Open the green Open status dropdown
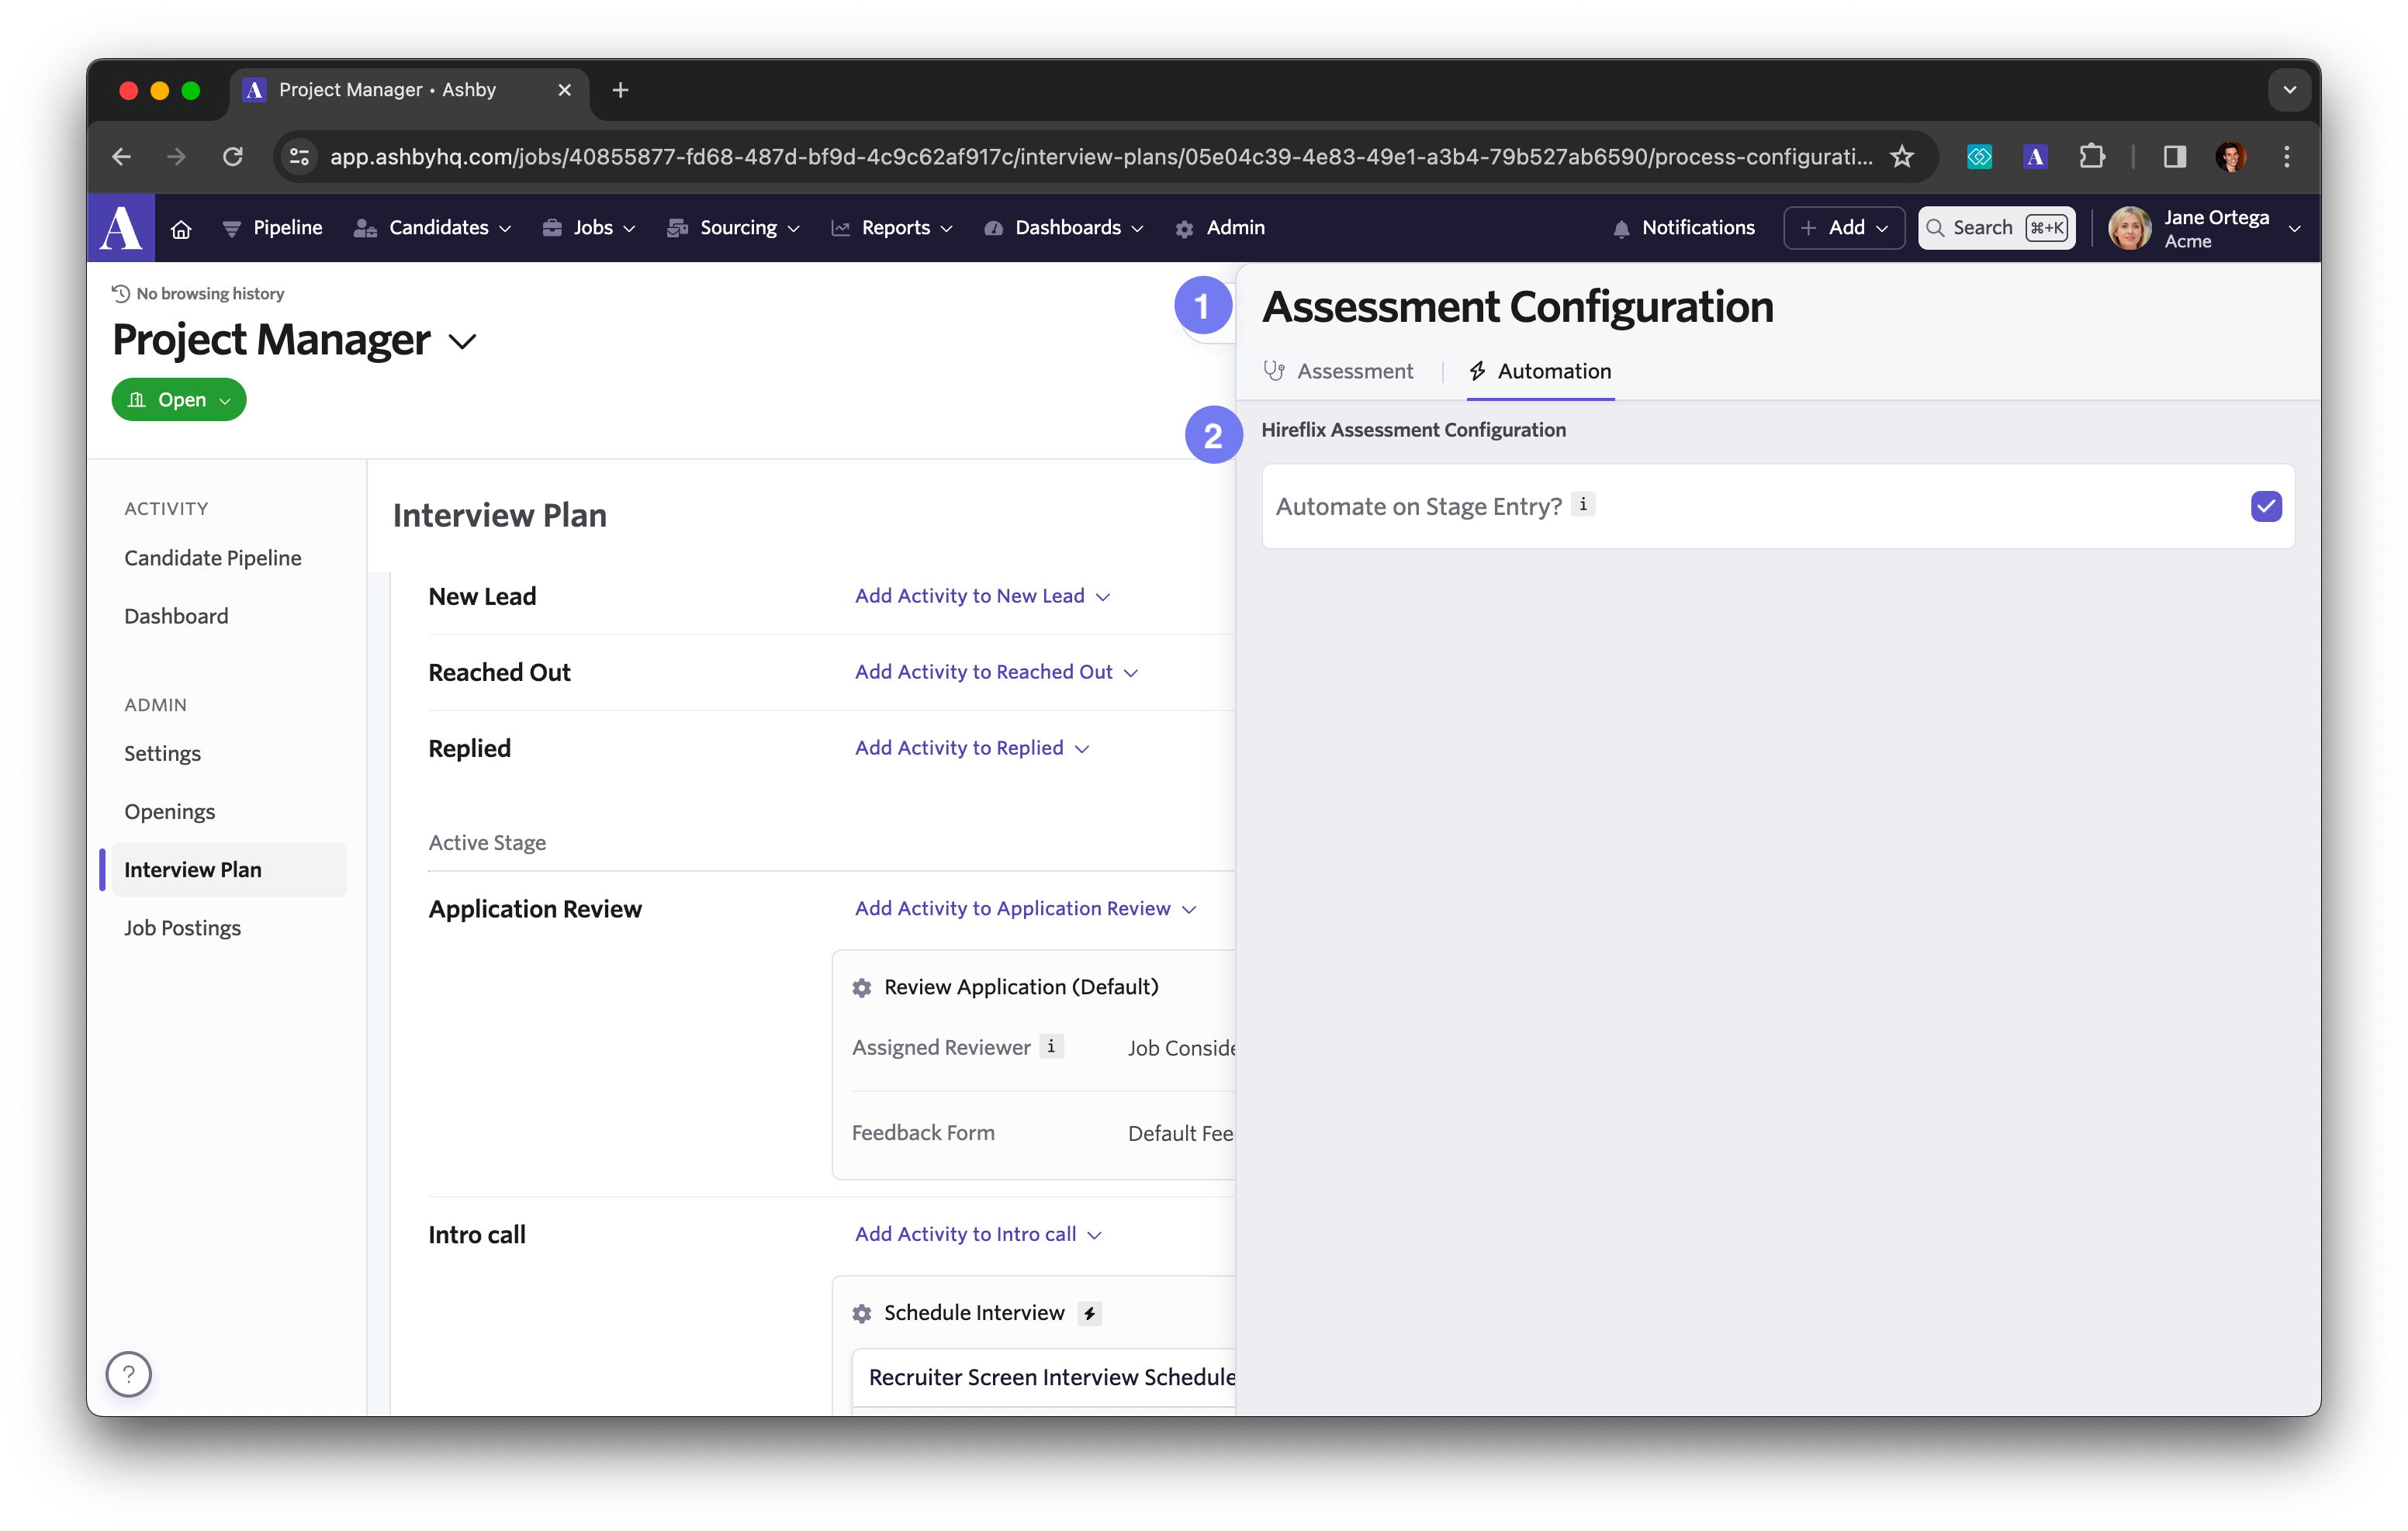 [180, 400]
